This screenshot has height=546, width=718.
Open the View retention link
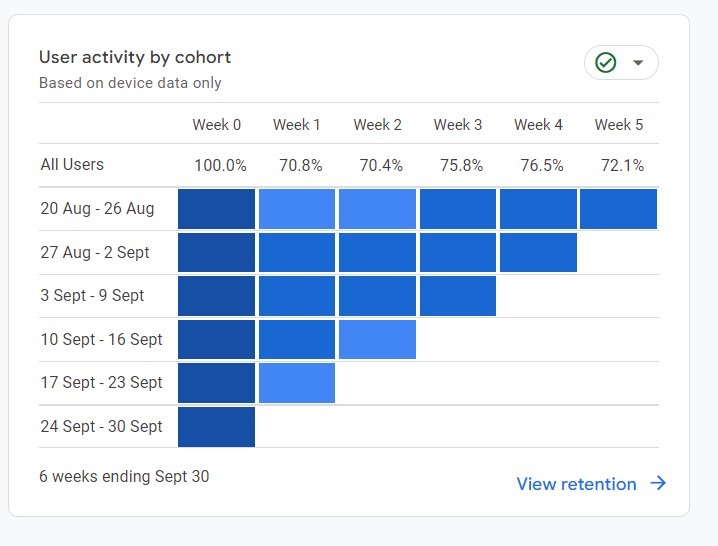click(x=576, y=484)
